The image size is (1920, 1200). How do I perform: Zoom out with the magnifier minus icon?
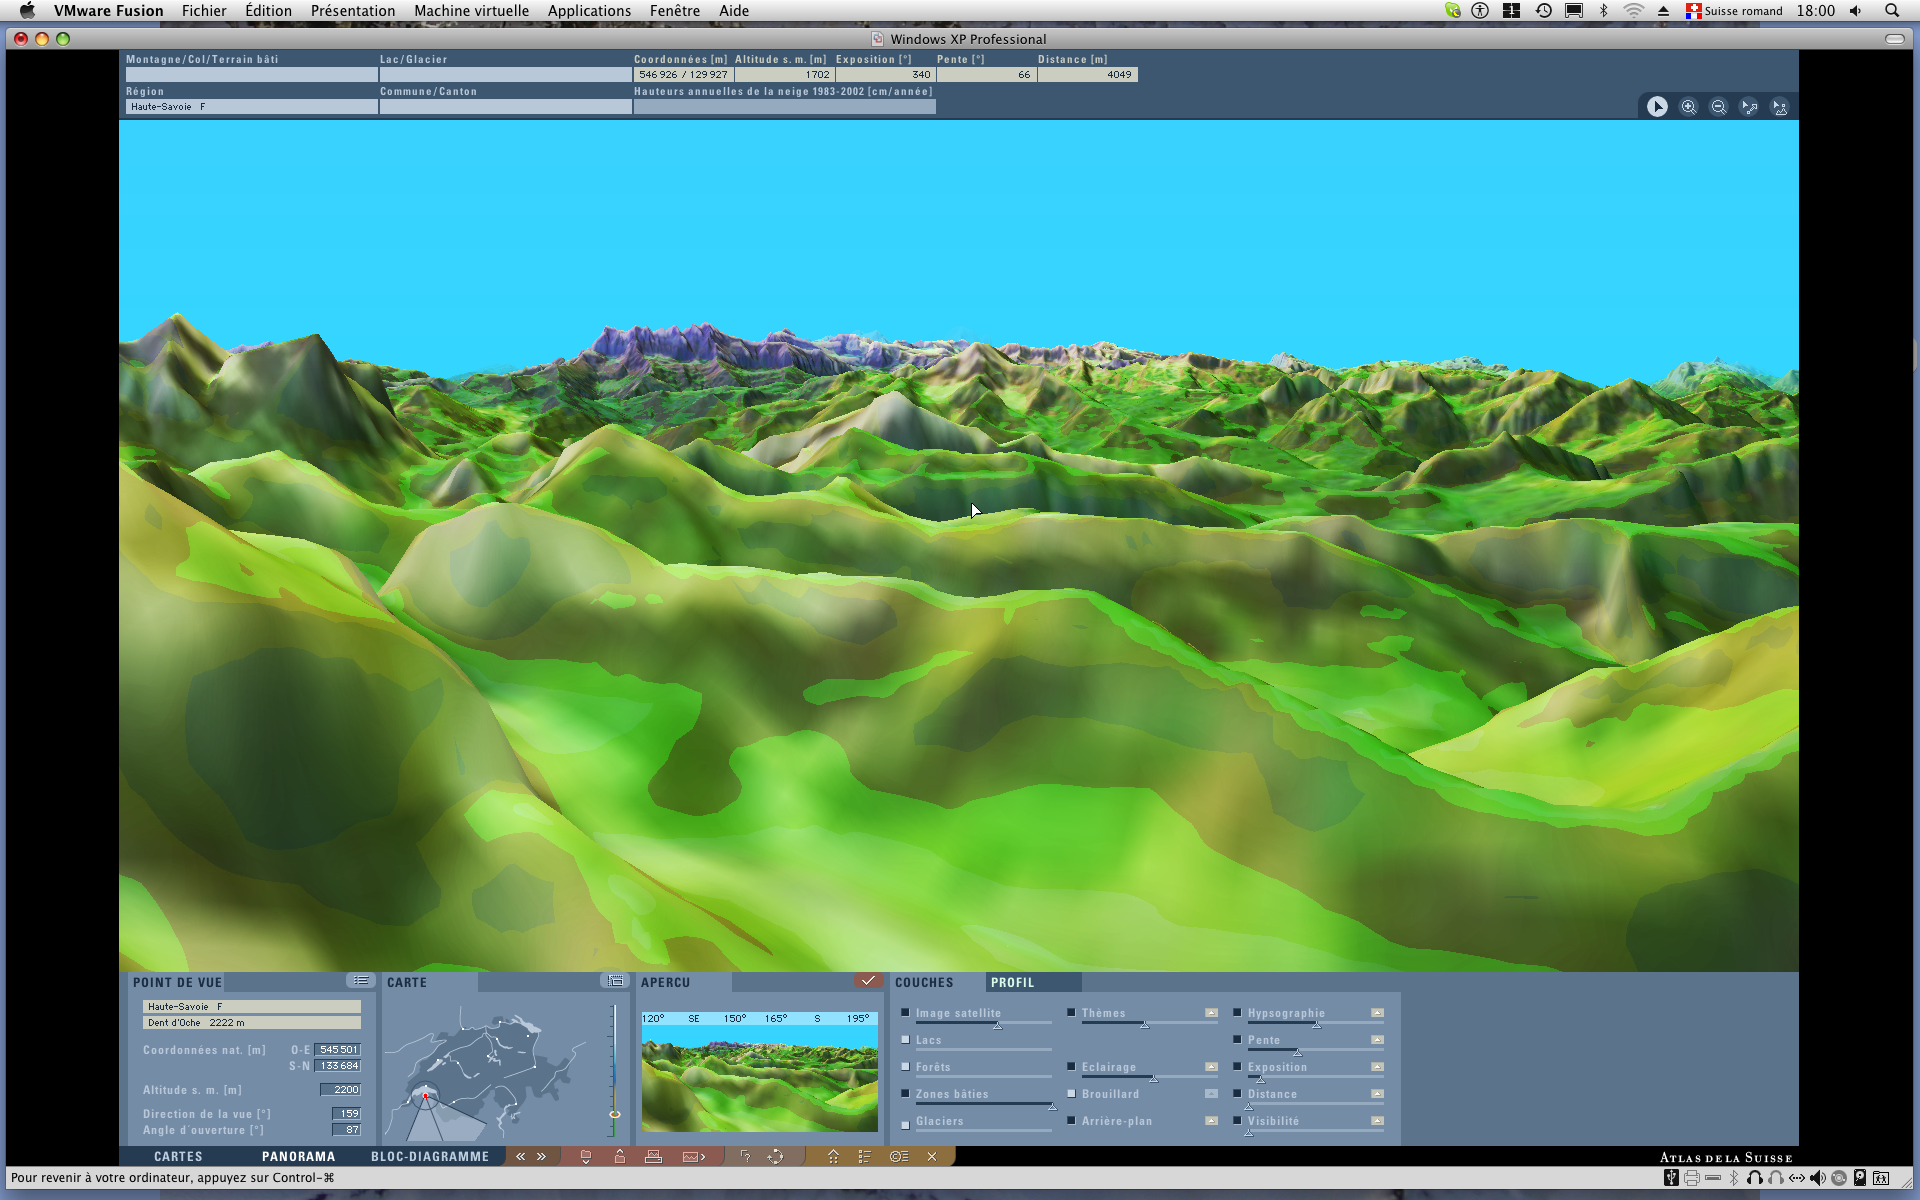1719,107
